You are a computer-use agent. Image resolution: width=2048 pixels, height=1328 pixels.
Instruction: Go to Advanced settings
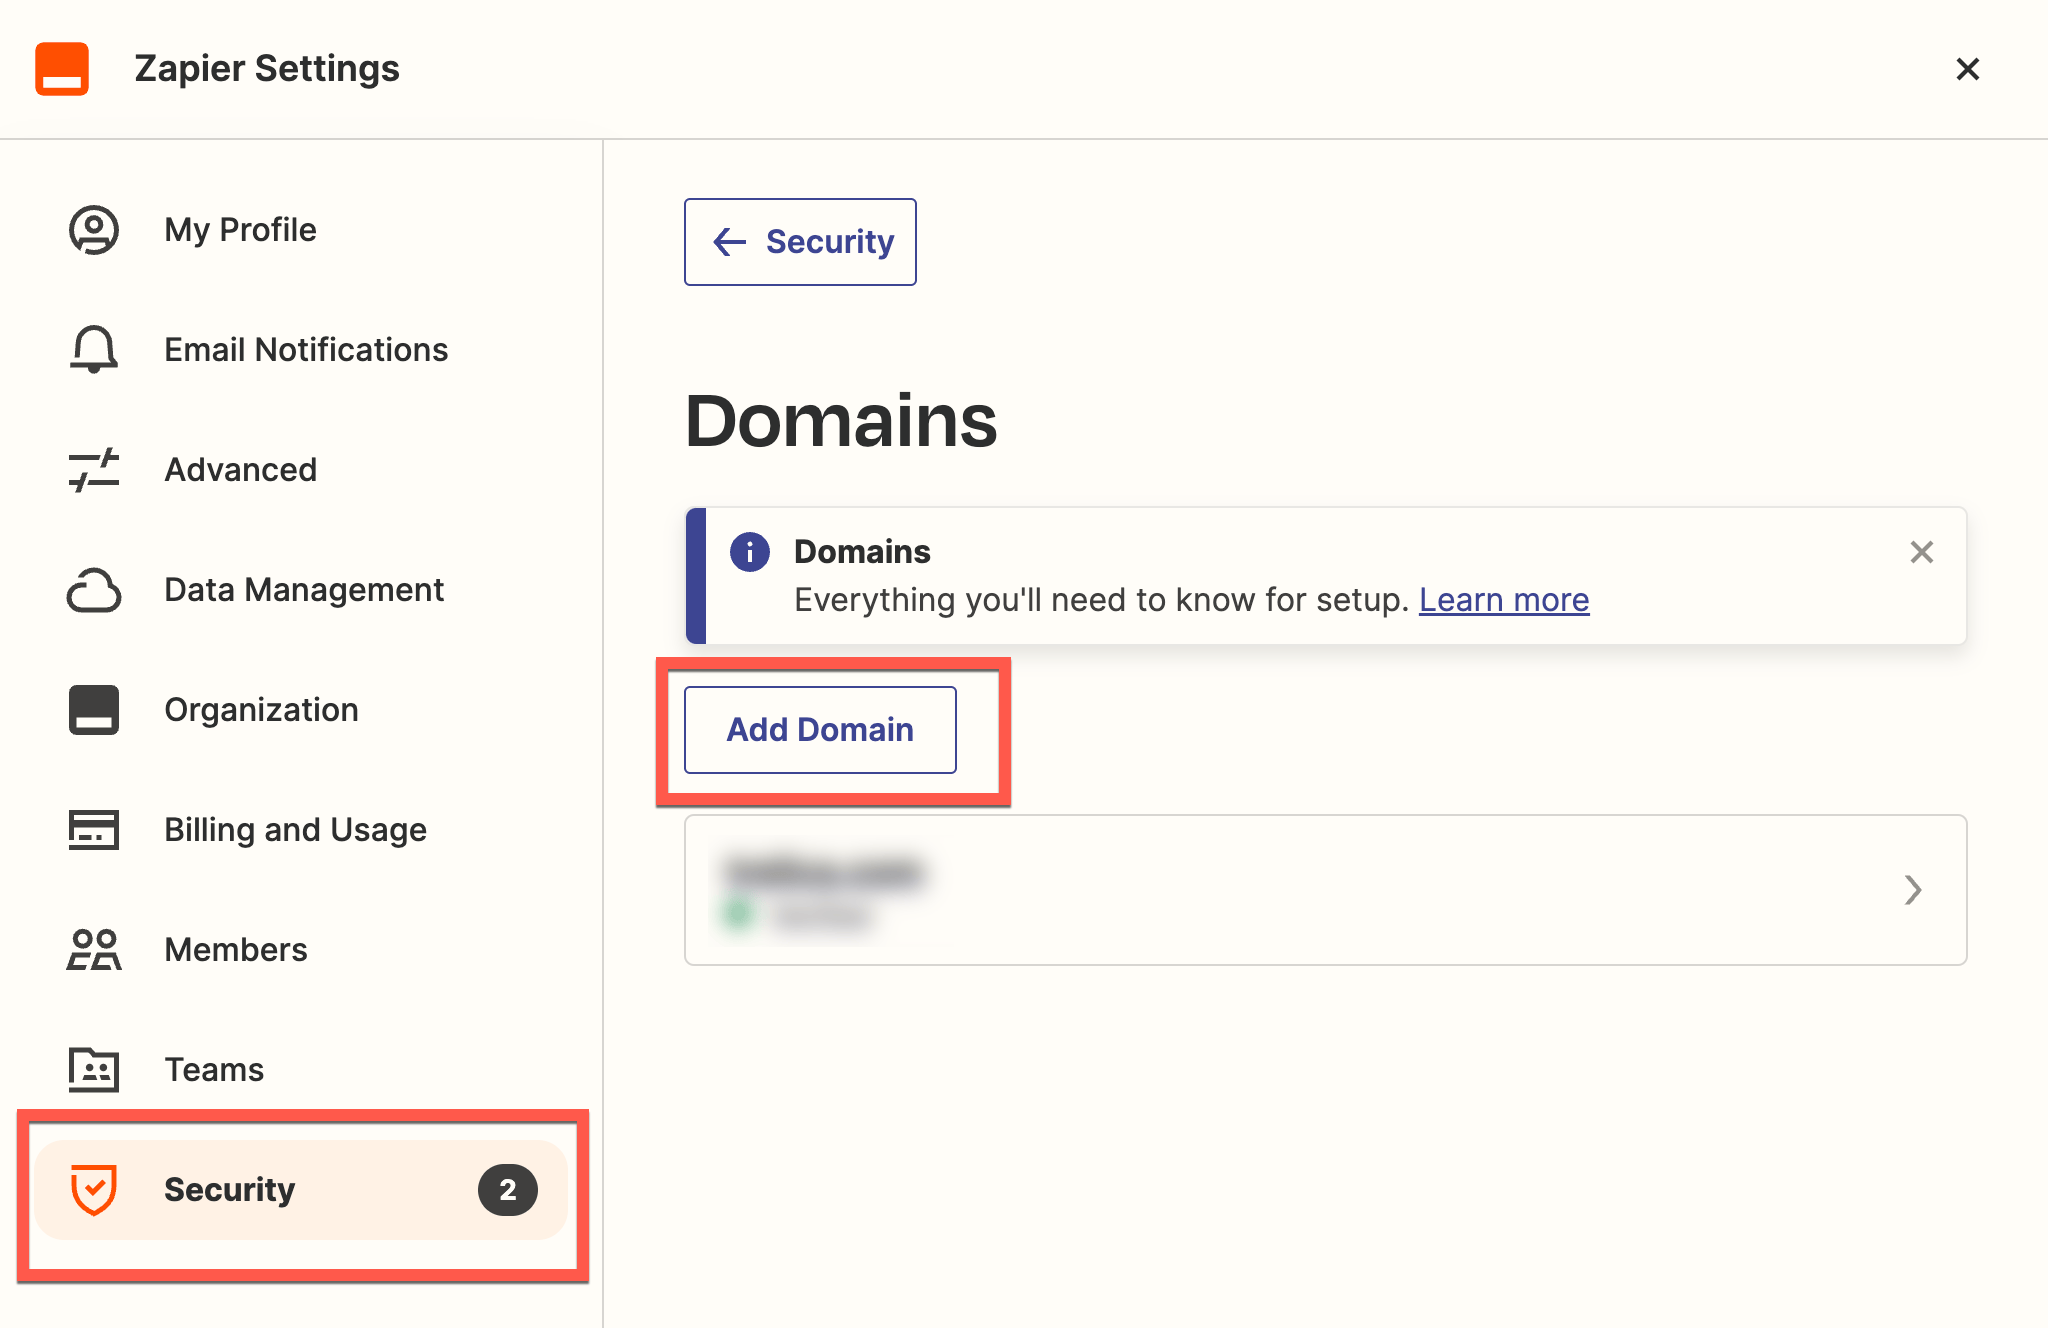240,470
